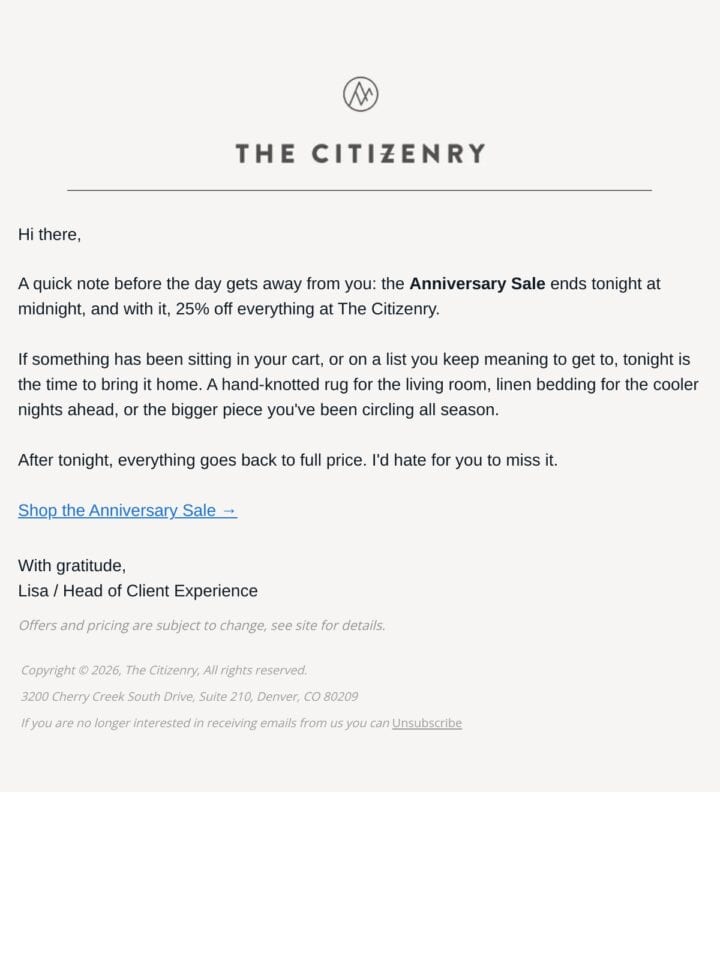The image size is (720, 960).
Task: Click the After tonight full price sentence
Action: point(288,460)
